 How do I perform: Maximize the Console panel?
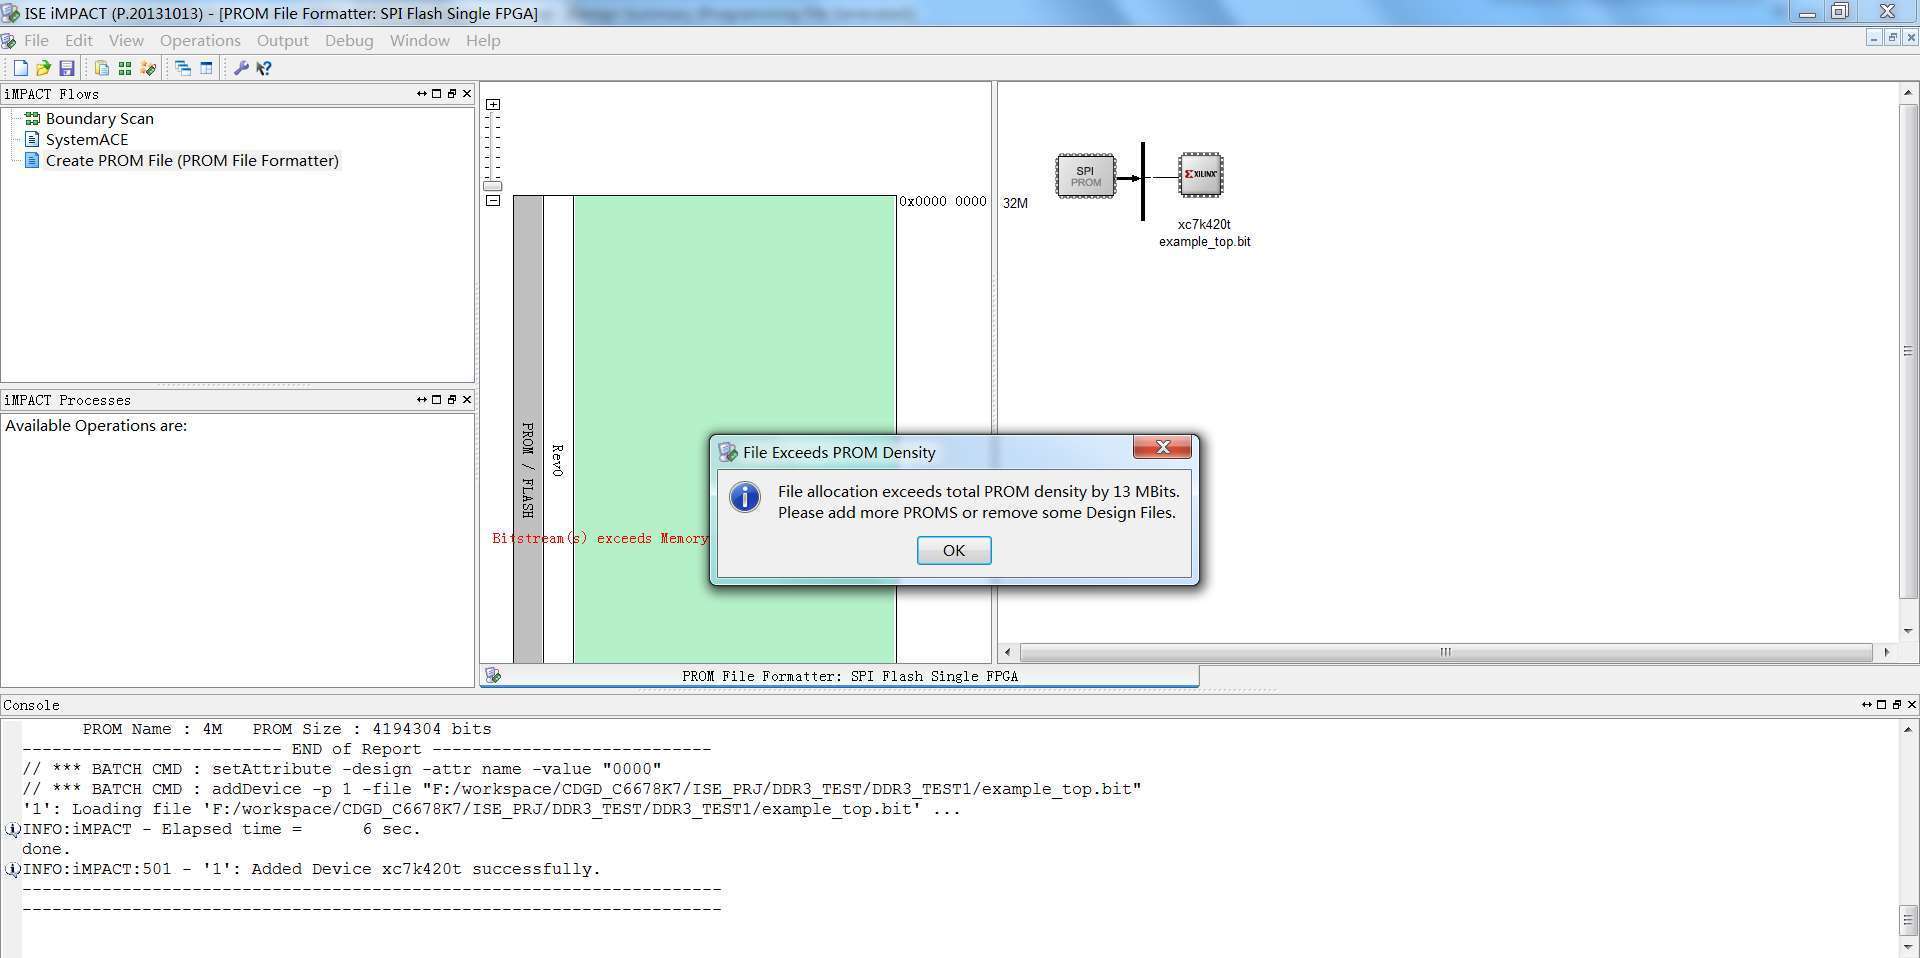point(1881,704)
